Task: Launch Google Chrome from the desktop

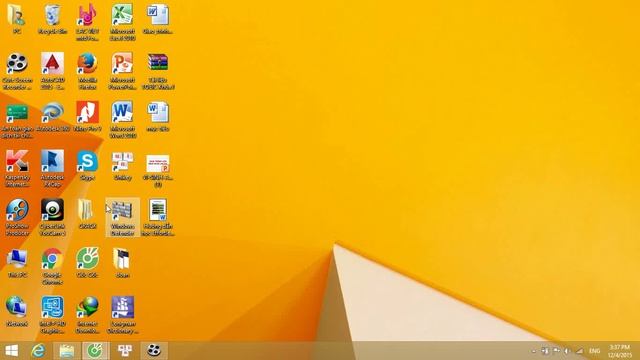Action: click(x=52, y=266)
